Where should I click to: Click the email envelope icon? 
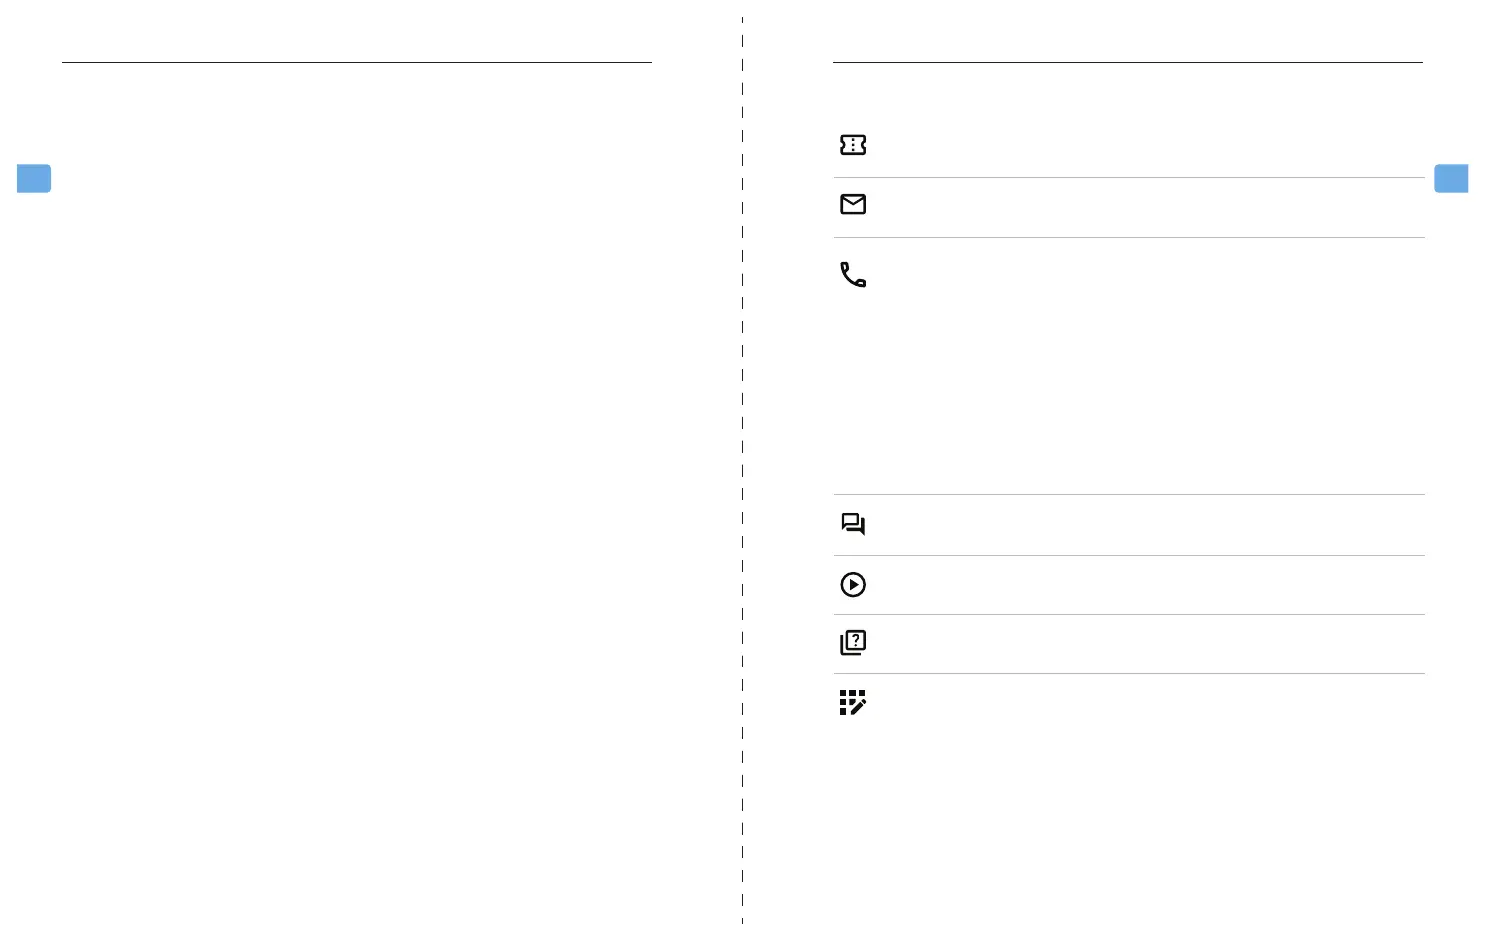[852, 204]
